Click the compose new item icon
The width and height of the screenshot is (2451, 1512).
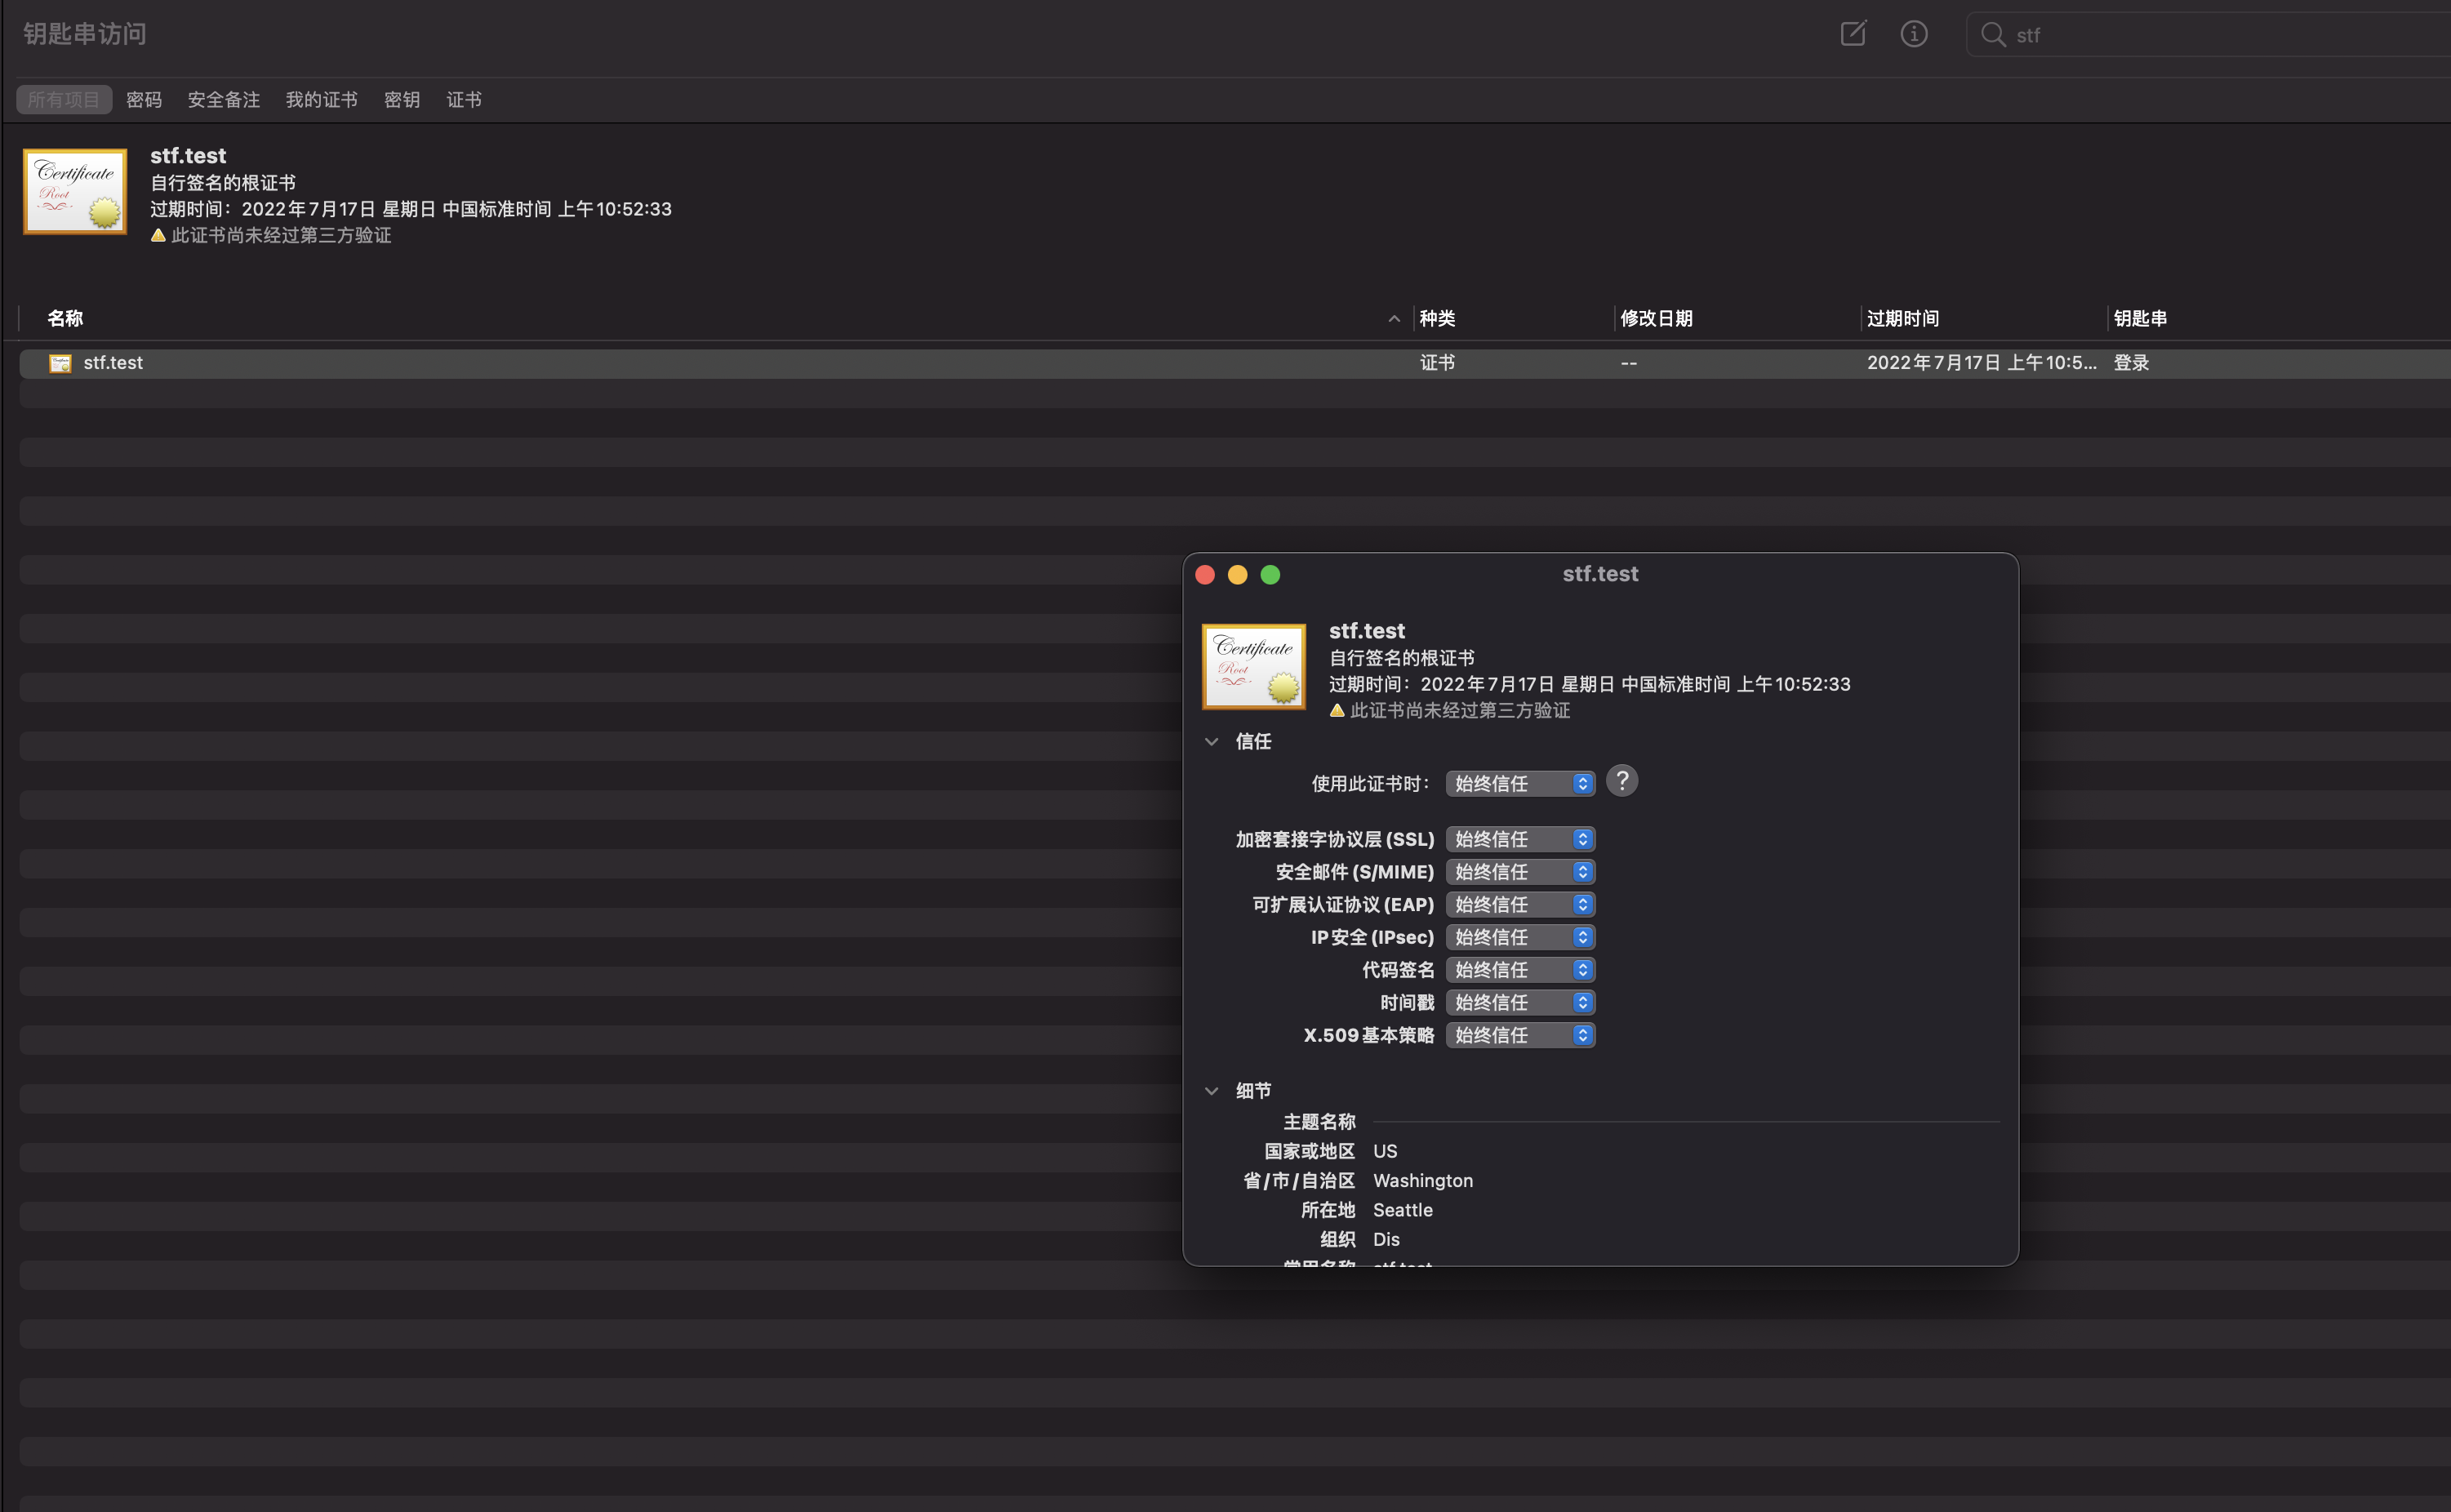1852,34
